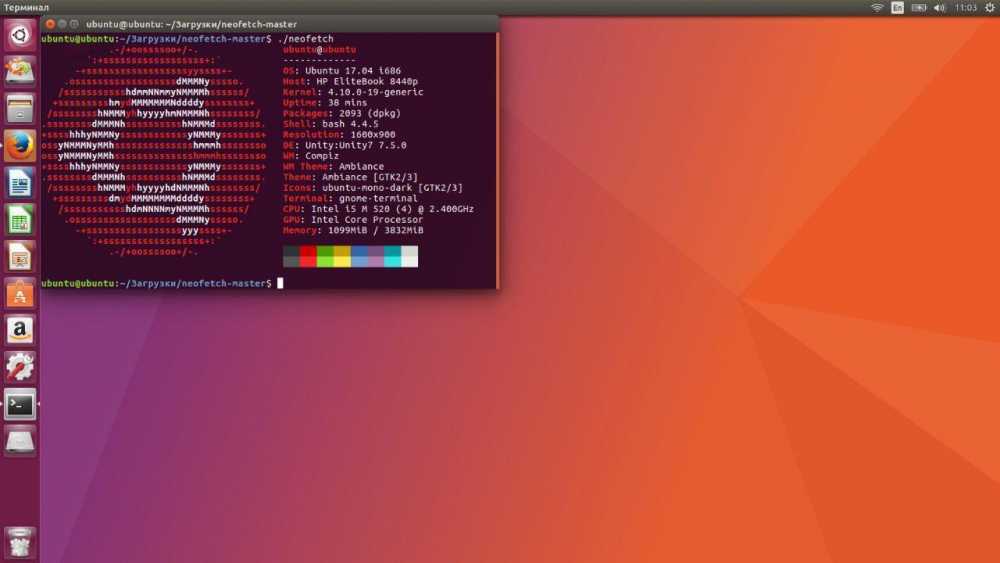Click the 'GPU: Intel Core Processor' line
This screenshot has width=1000, height=563.
point(353,219)
